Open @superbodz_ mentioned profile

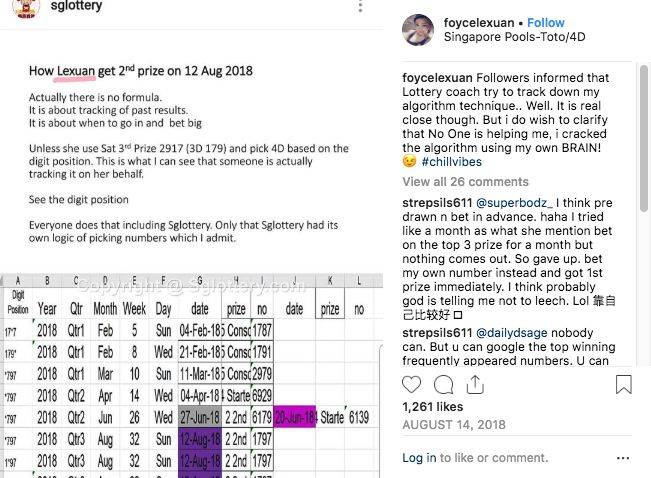[x=511, y=203]
